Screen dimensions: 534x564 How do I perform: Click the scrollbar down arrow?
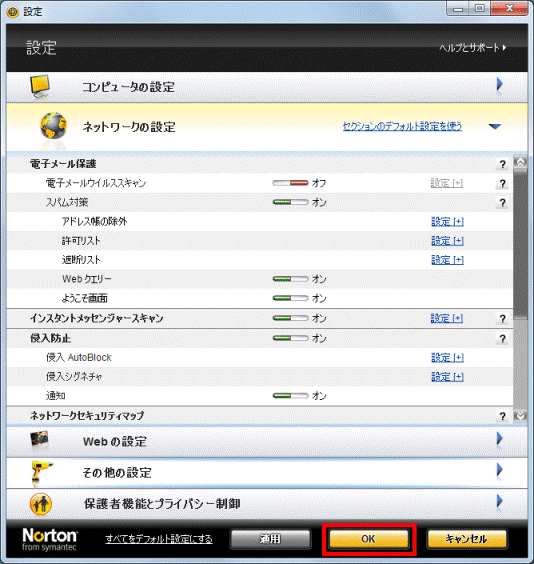click(520, 416)
